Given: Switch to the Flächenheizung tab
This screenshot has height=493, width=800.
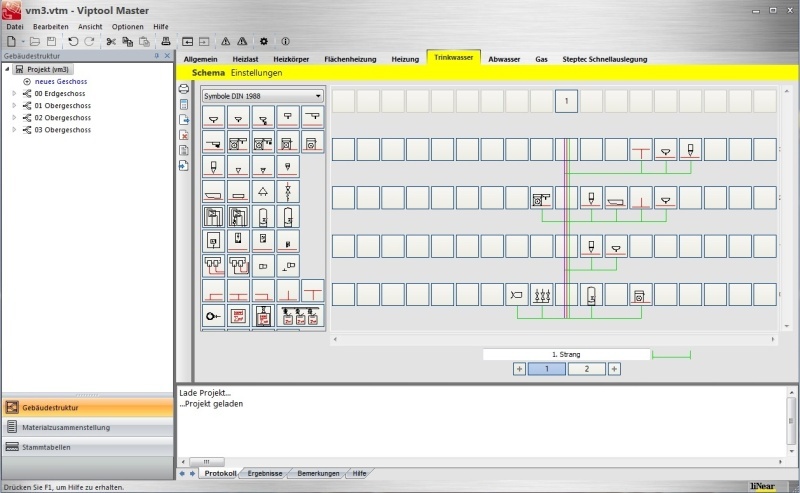Looking at the screenshot, I should click(x=350, y=59).
